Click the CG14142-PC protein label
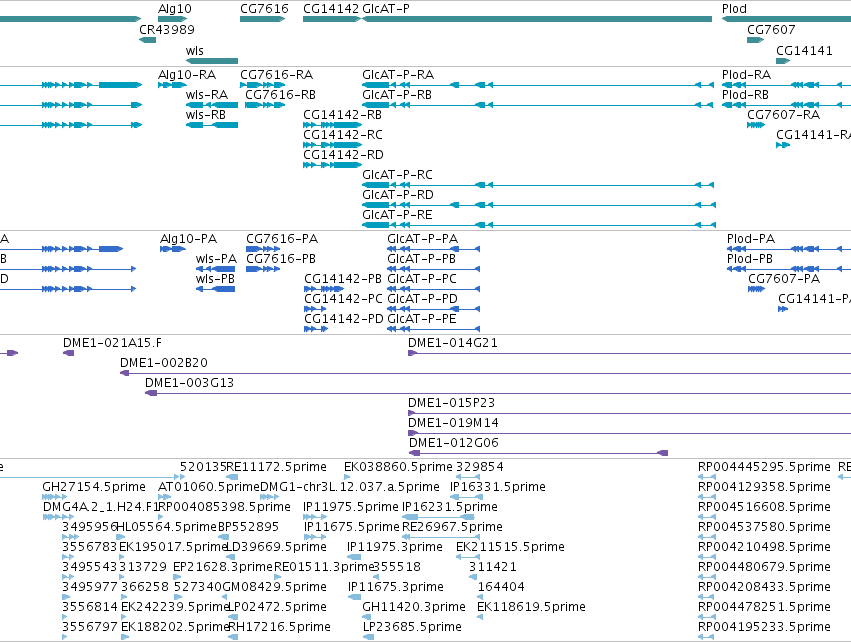 344,299
